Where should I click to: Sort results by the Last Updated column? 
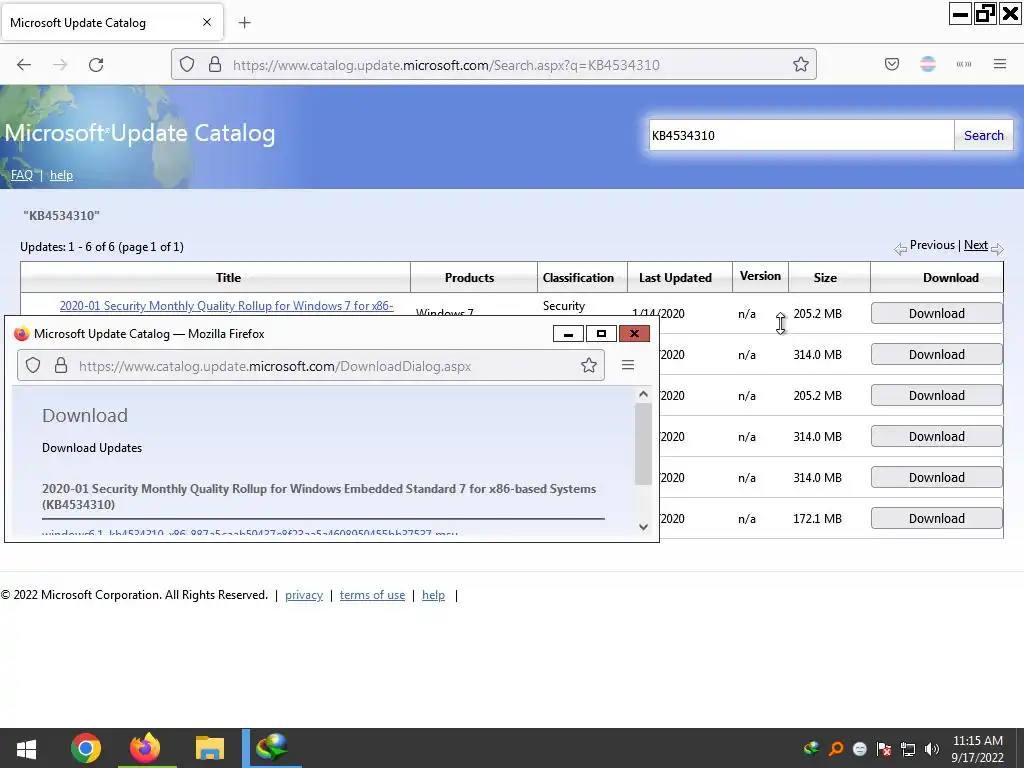pos(675,278)
